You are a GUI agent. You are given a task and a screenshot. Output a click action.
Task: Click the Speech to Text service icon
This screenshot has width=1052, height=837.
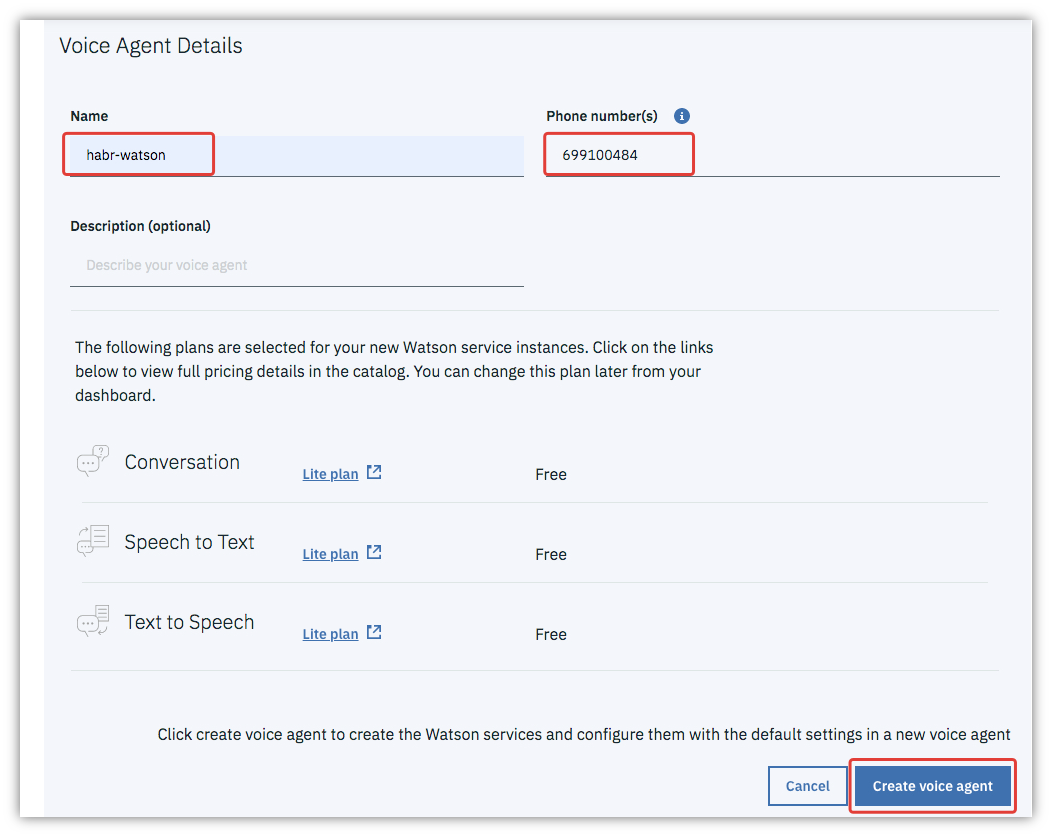93,541
